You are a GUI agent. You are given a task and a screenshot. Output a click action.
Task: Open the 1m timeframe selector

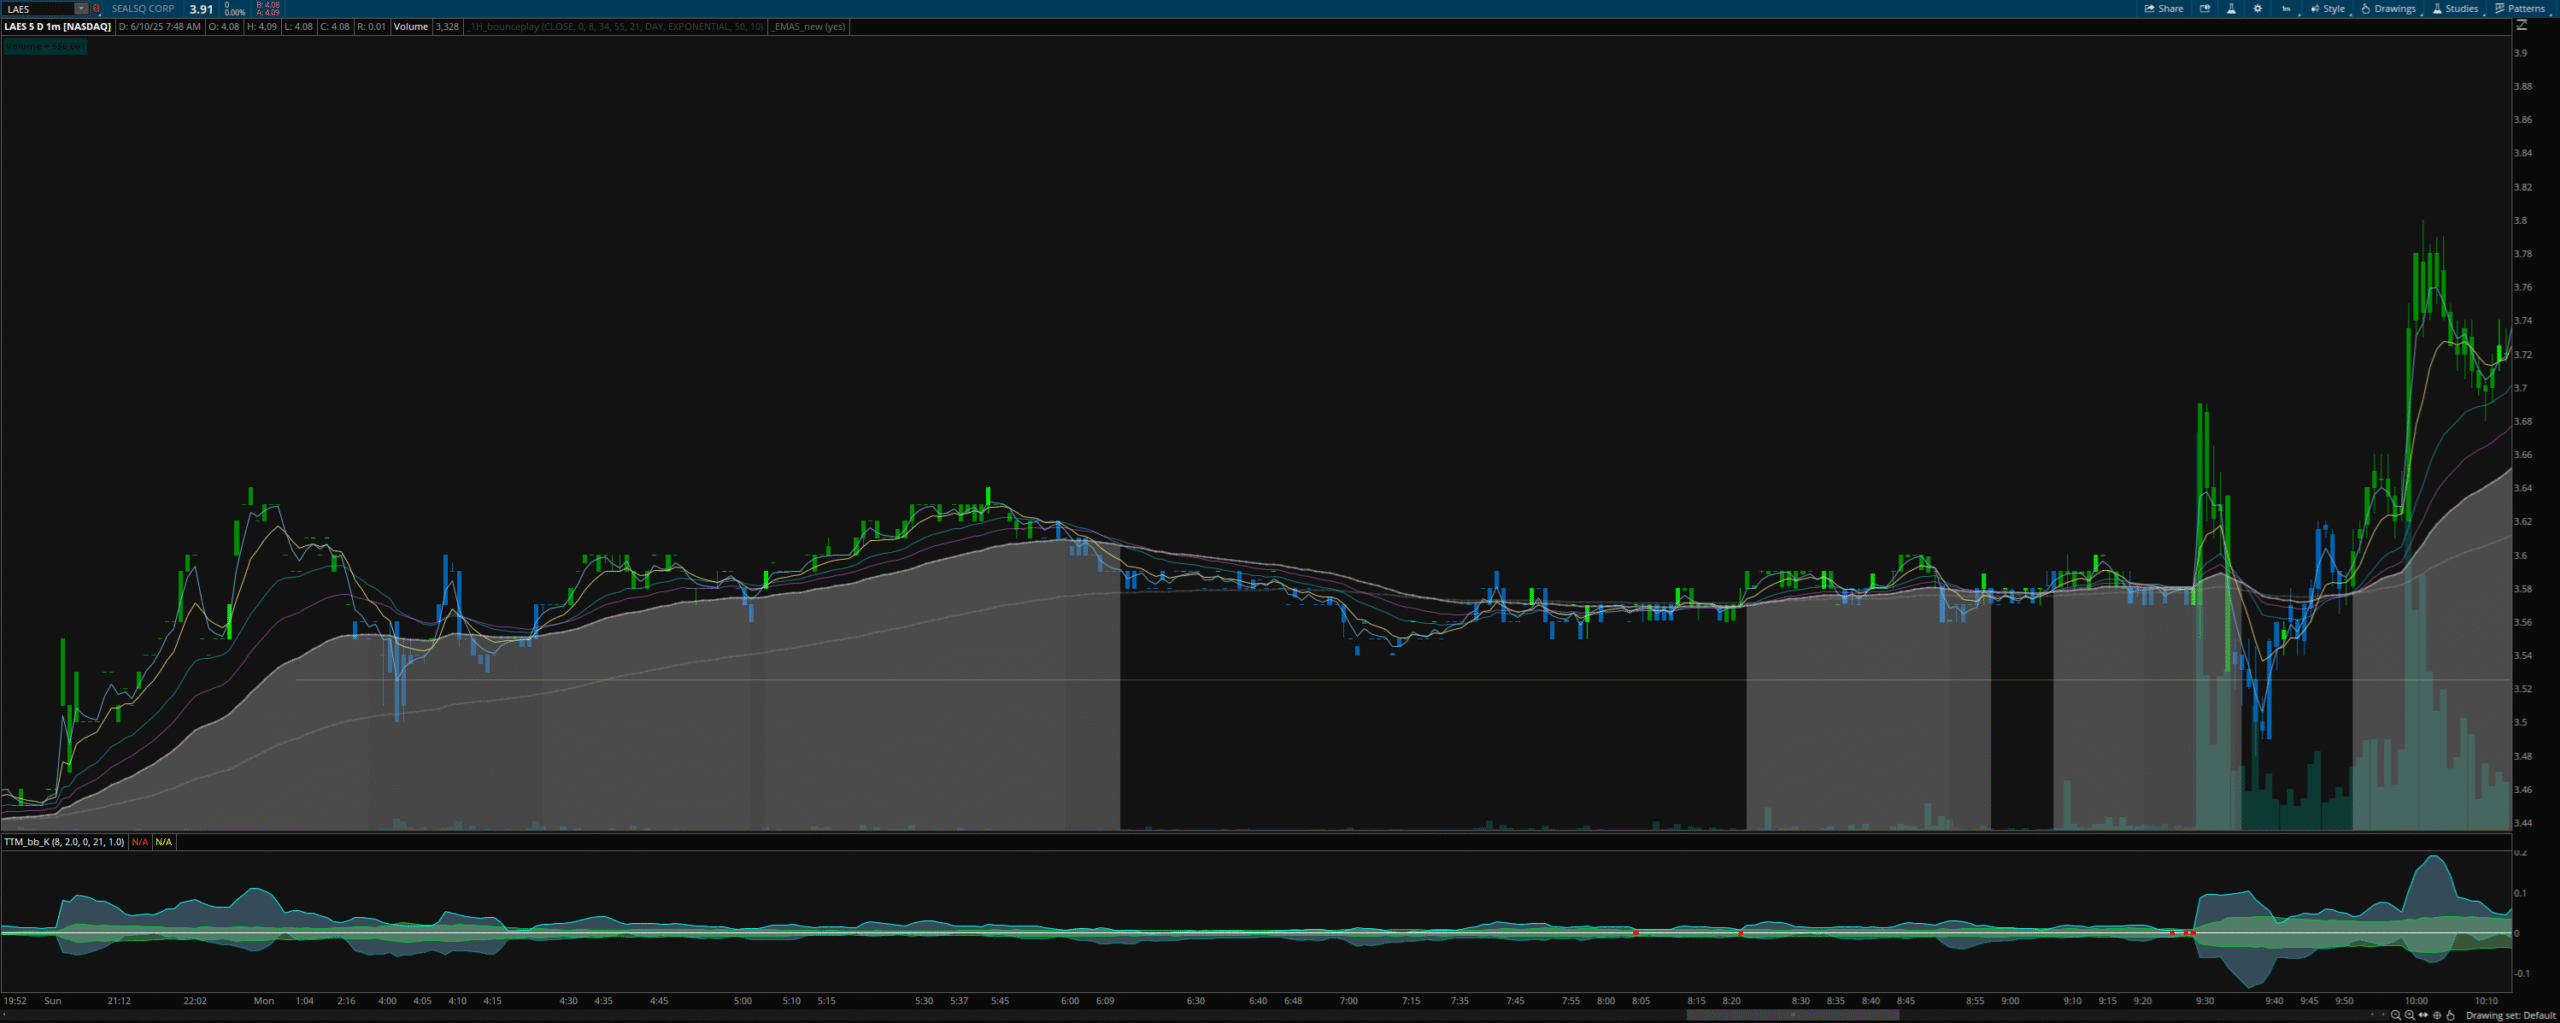pos(2286,9)
